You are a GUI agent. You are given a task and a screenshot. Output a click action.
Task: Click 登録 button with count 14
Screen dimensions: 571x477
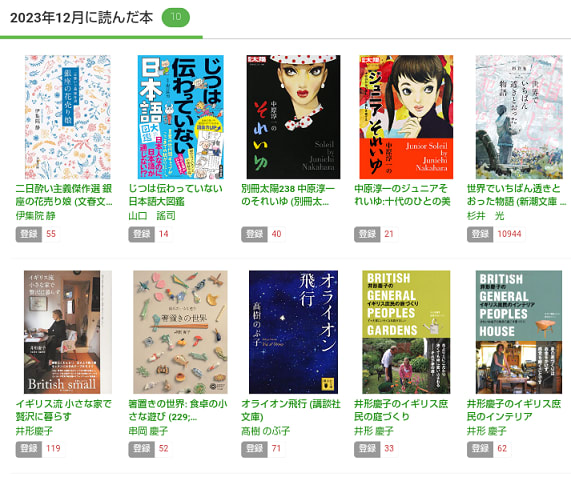pyautogui.click(x=142, y=234)
